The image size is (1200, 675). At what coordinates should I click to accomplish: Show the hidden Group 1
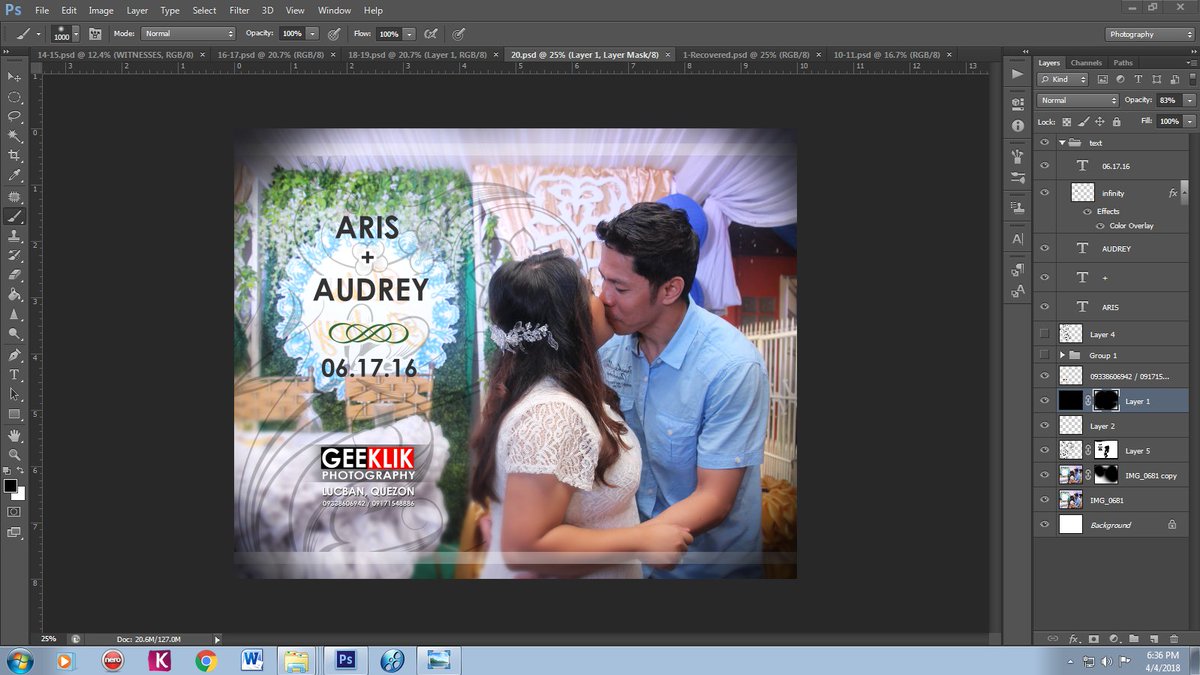click(x=1045, y=355)
